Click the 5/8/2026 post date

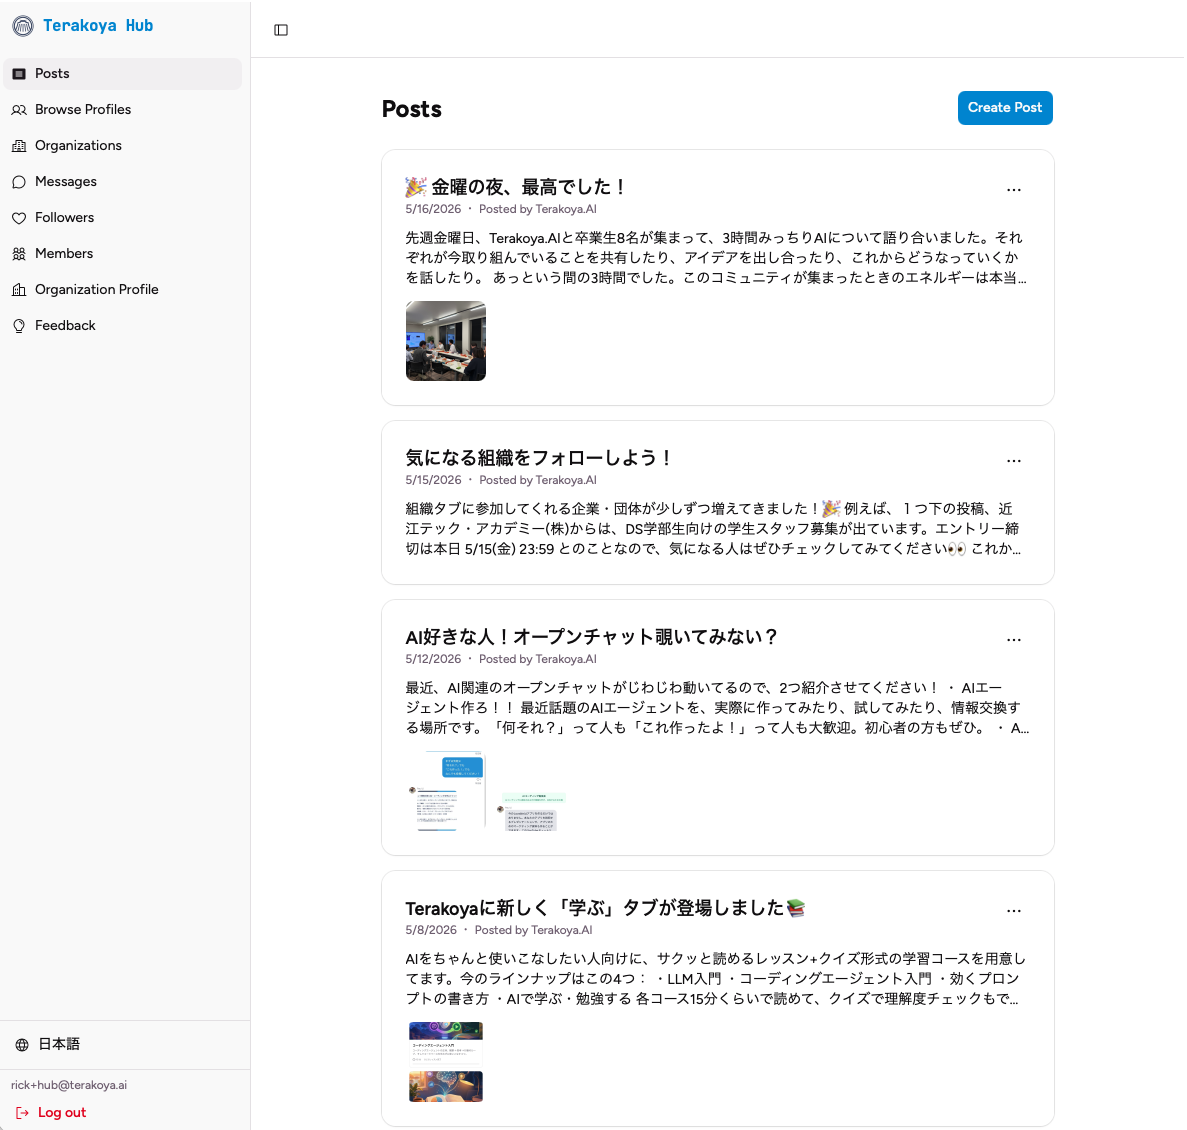pyautogui.click(x=431, y=930)
